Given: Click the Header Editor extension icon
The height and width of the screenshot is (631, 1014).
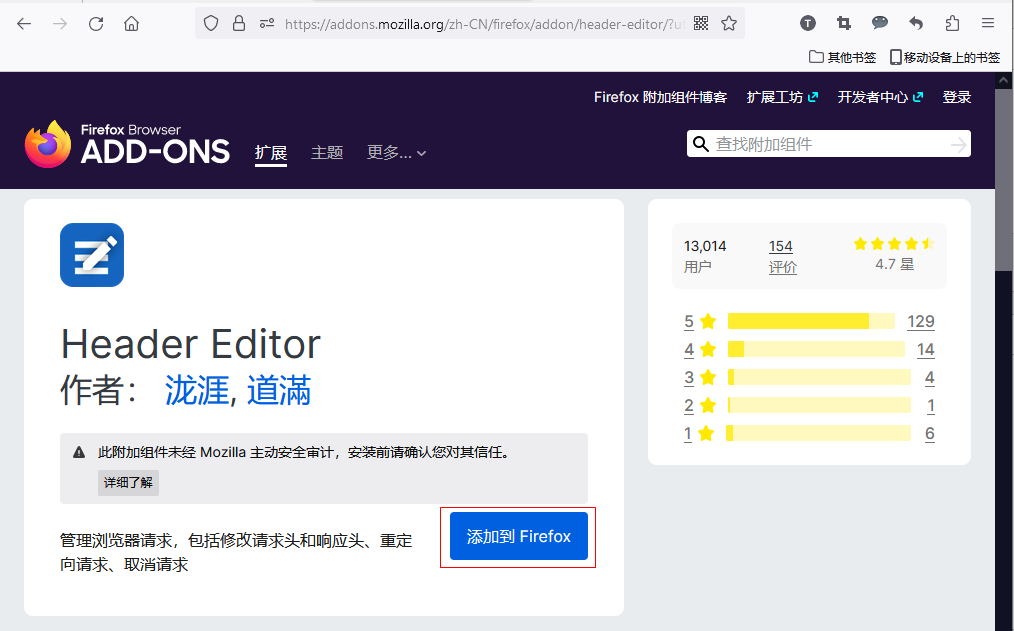Looking at the screenshot, I should pos(92,255).
